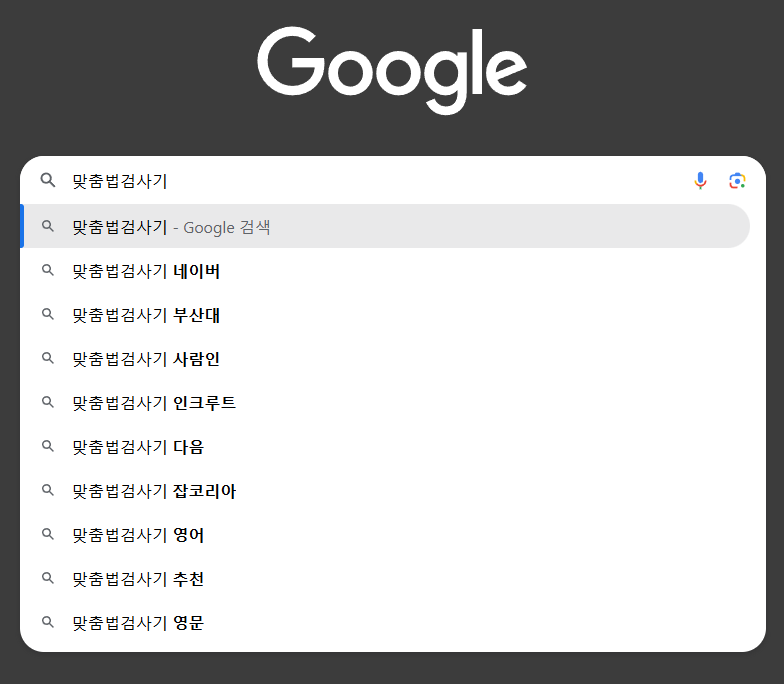784x684 pixels.
Task: Click the magnifier icon beside 네이버 suggestion
Action: click(x=48, y=270)
